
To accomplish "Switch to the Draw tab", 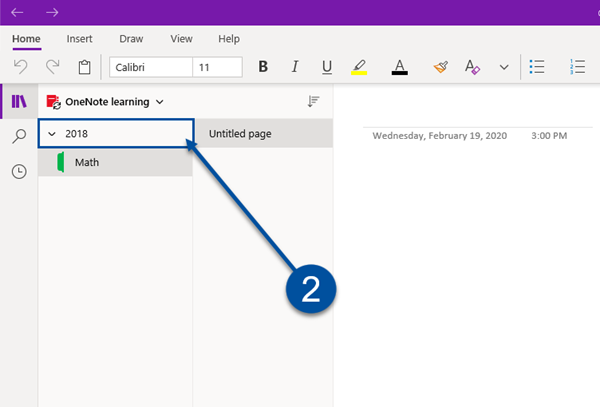I will pos(131,39).
